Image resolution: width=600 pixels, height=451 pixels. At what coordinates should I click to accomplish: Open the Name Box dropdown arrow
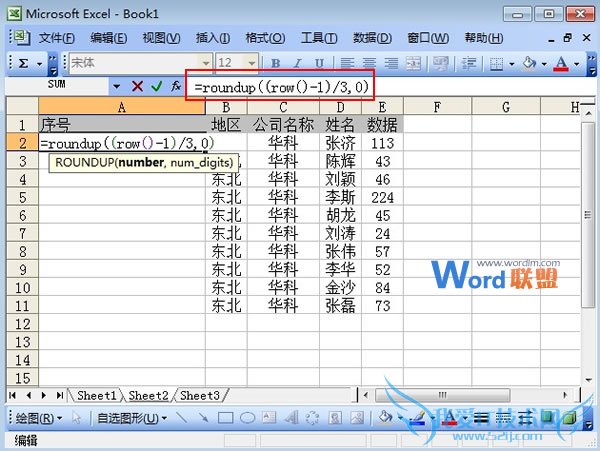(117, 86)
